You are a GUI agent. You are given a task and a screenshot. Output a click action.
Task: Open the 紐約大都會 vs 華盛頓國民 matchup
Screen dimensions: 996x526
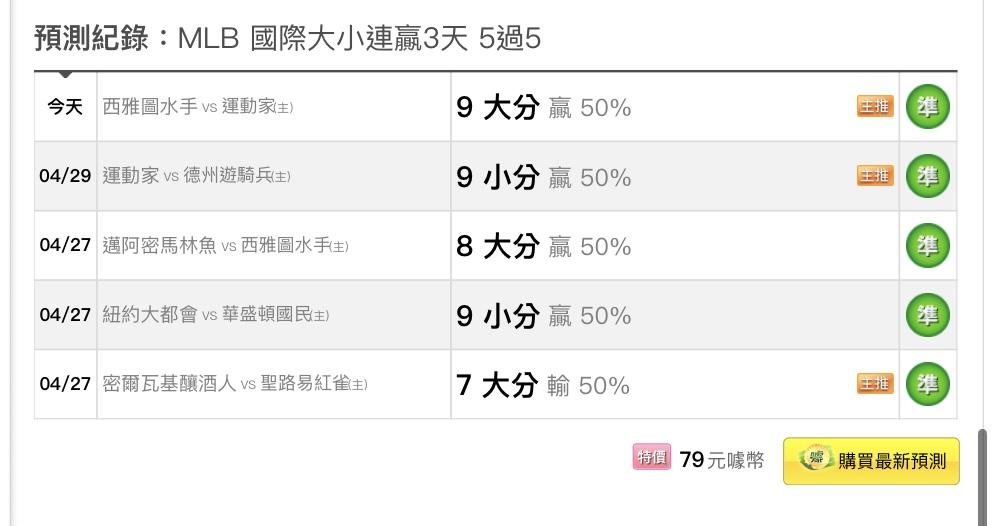click(x=216, y=315)
